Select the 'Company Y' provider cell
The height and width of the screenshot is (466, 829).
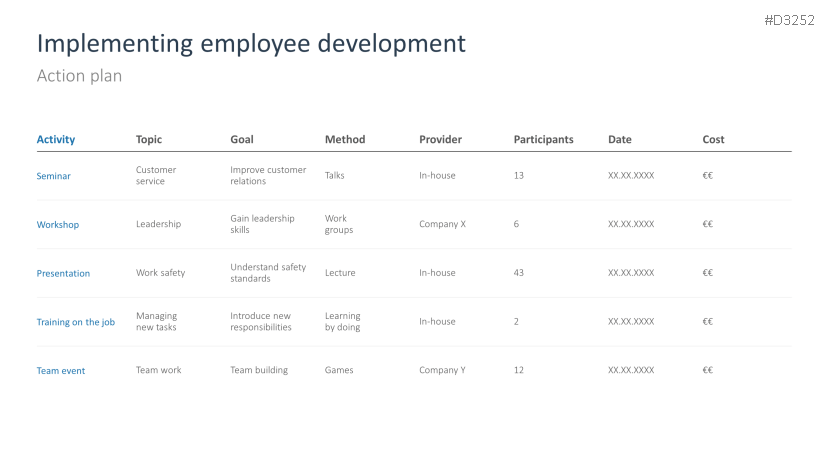[x=442, y=370]
